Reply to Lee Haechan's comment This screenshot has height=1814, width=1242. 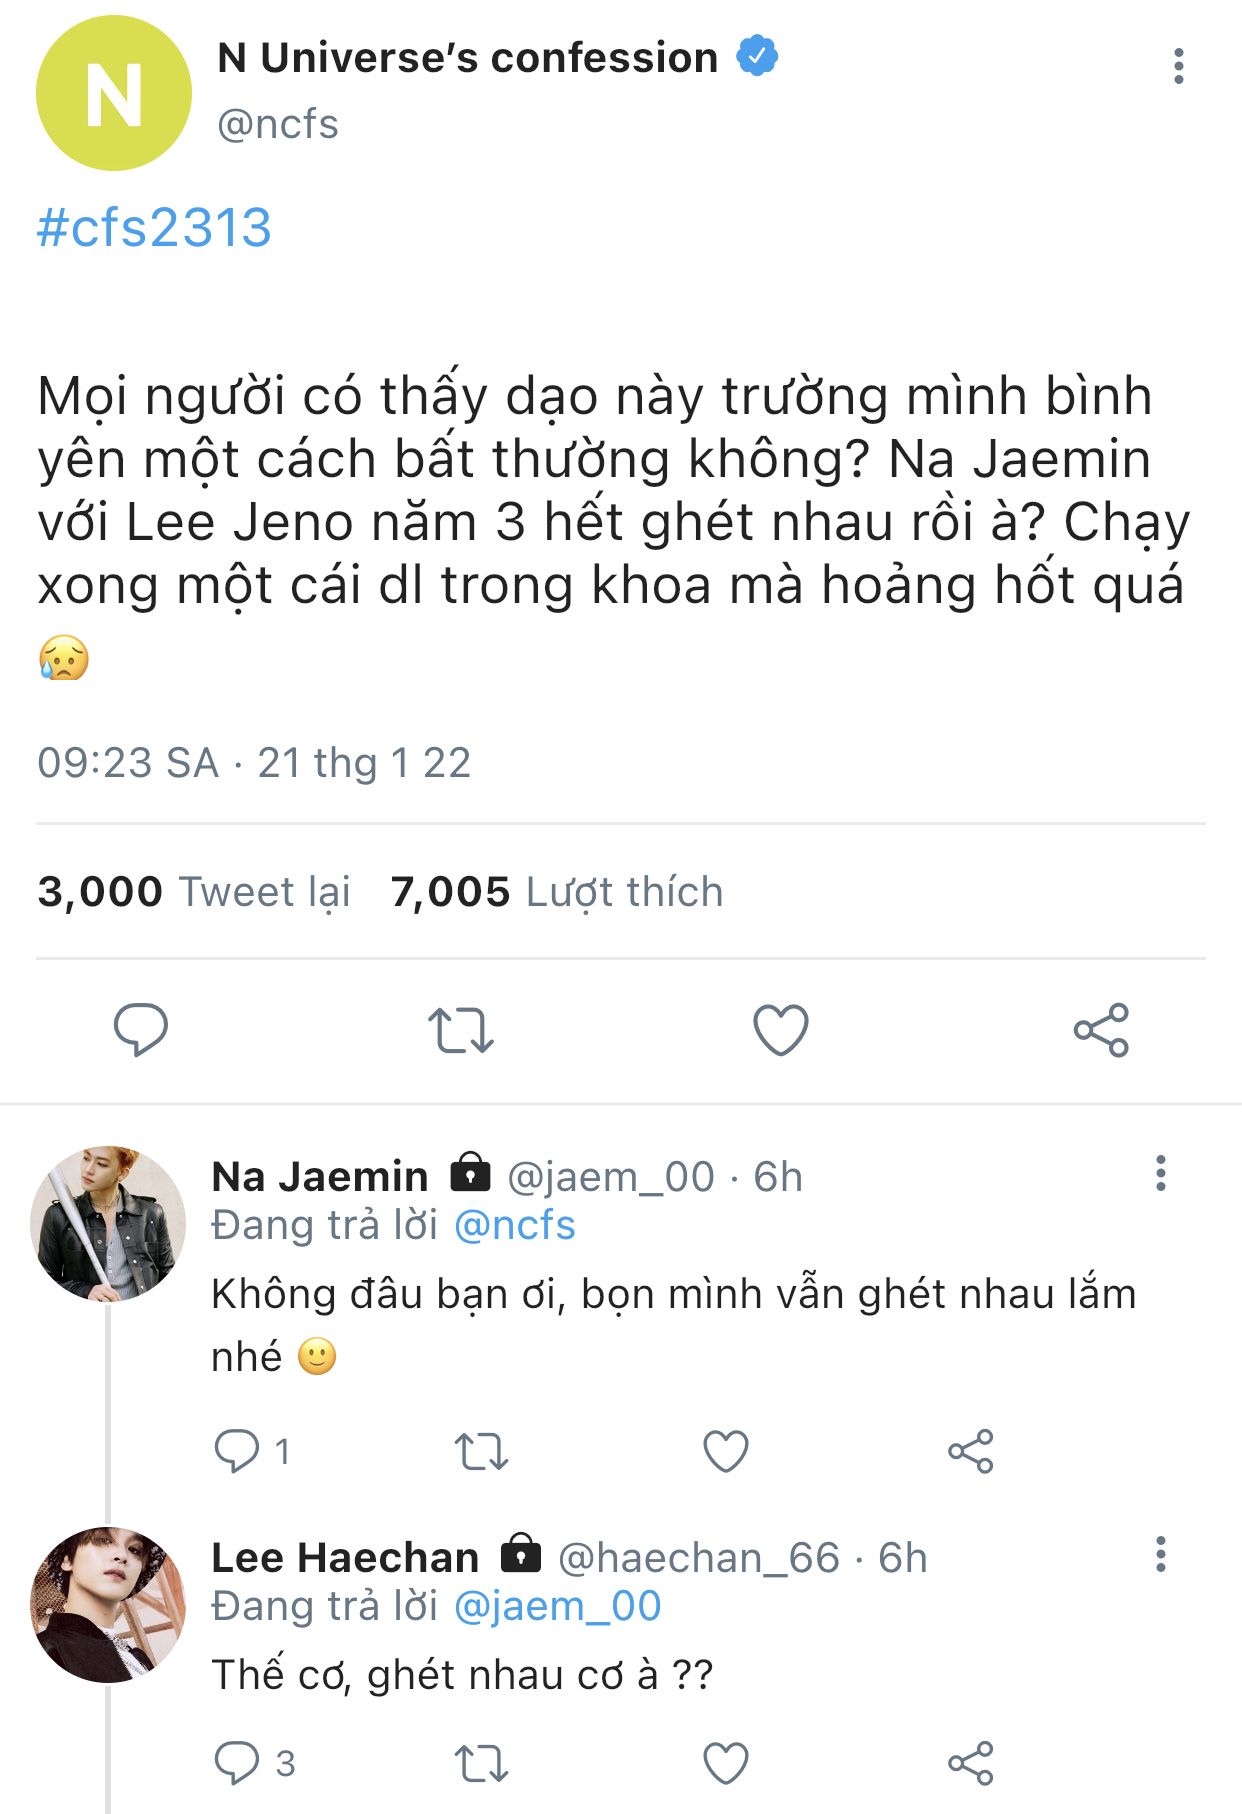click(x=238, y=1763)
